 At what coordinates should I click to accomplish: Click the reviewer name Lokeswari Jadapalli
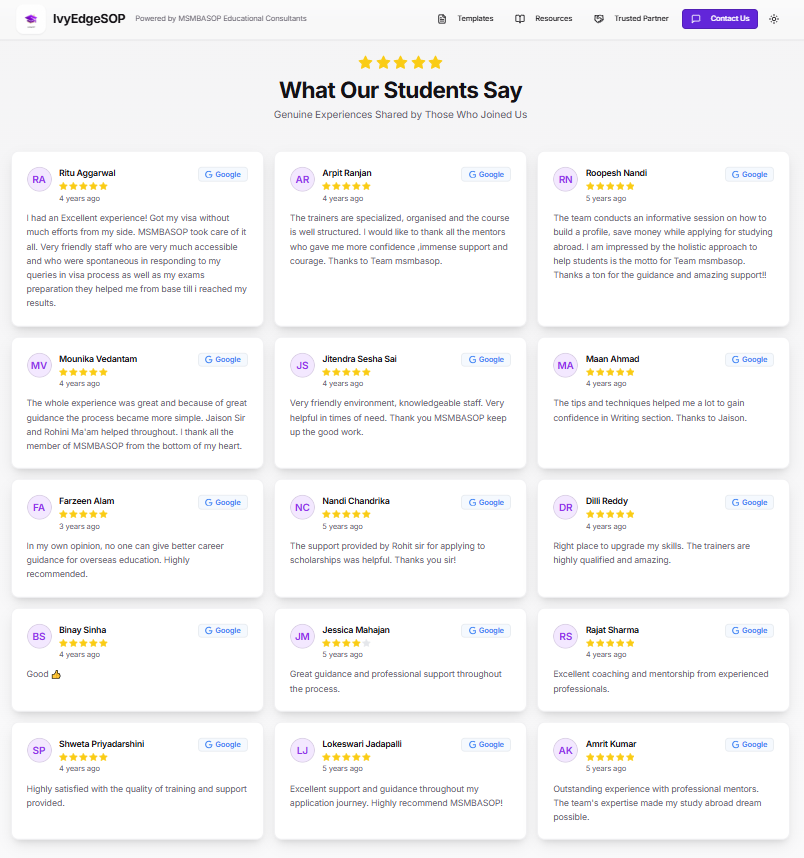[x=362, y=744]
